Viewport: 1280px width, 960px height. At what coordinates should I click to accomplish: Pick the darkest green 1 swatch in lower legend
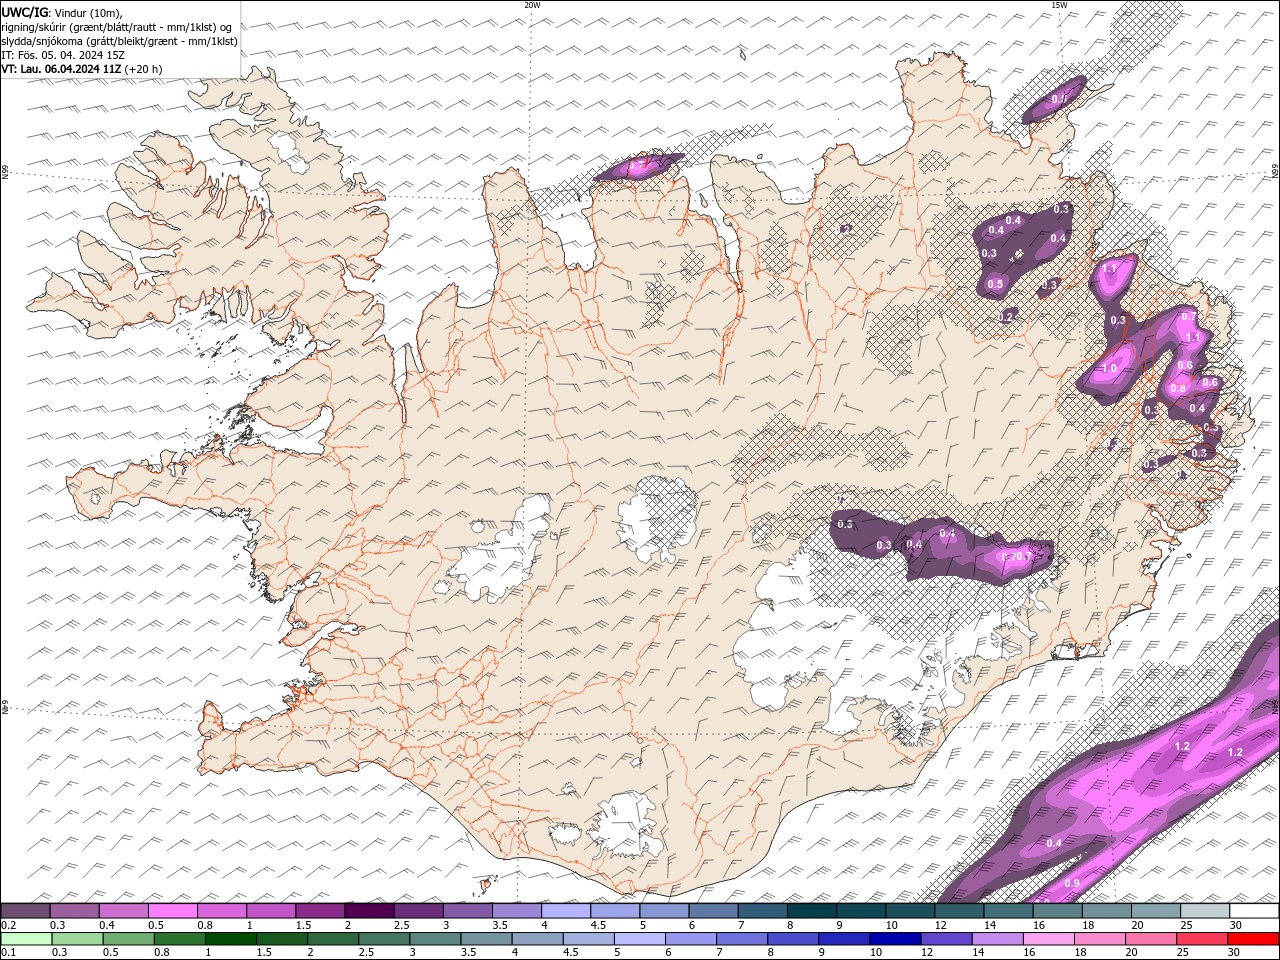(230, 938)
